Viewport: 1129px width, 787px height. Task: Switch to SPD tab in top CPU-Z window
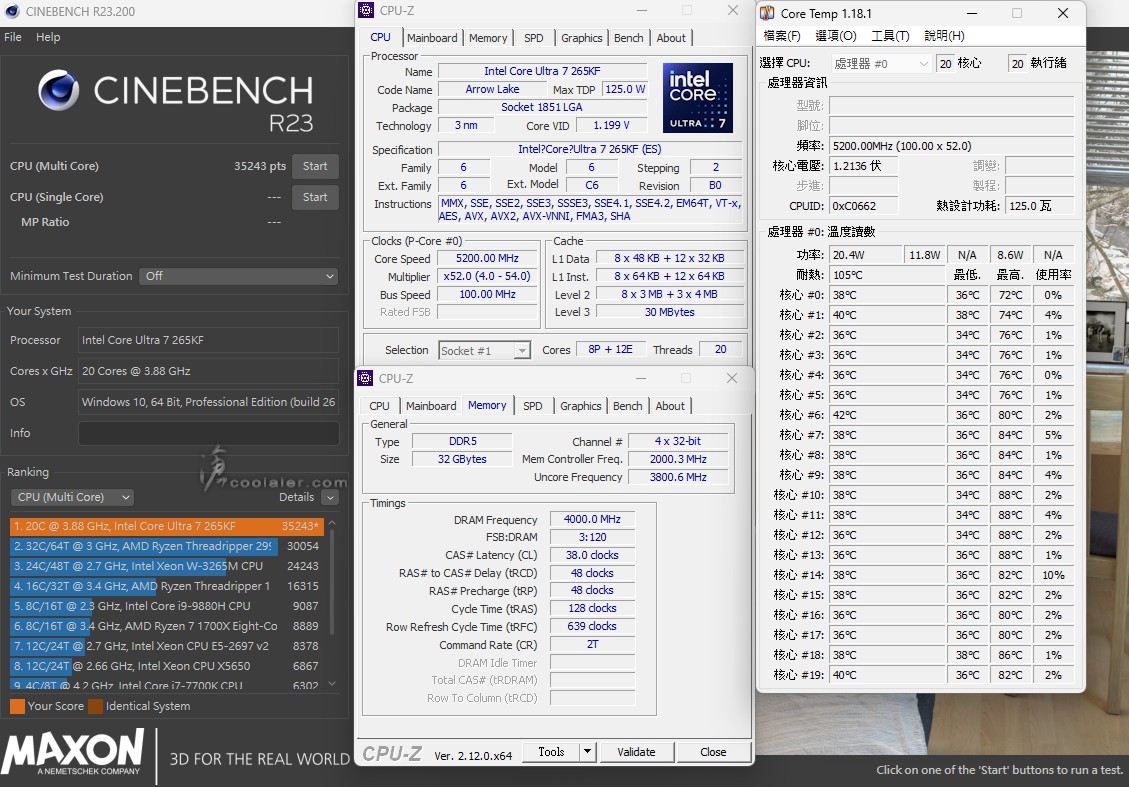point(534,38)
